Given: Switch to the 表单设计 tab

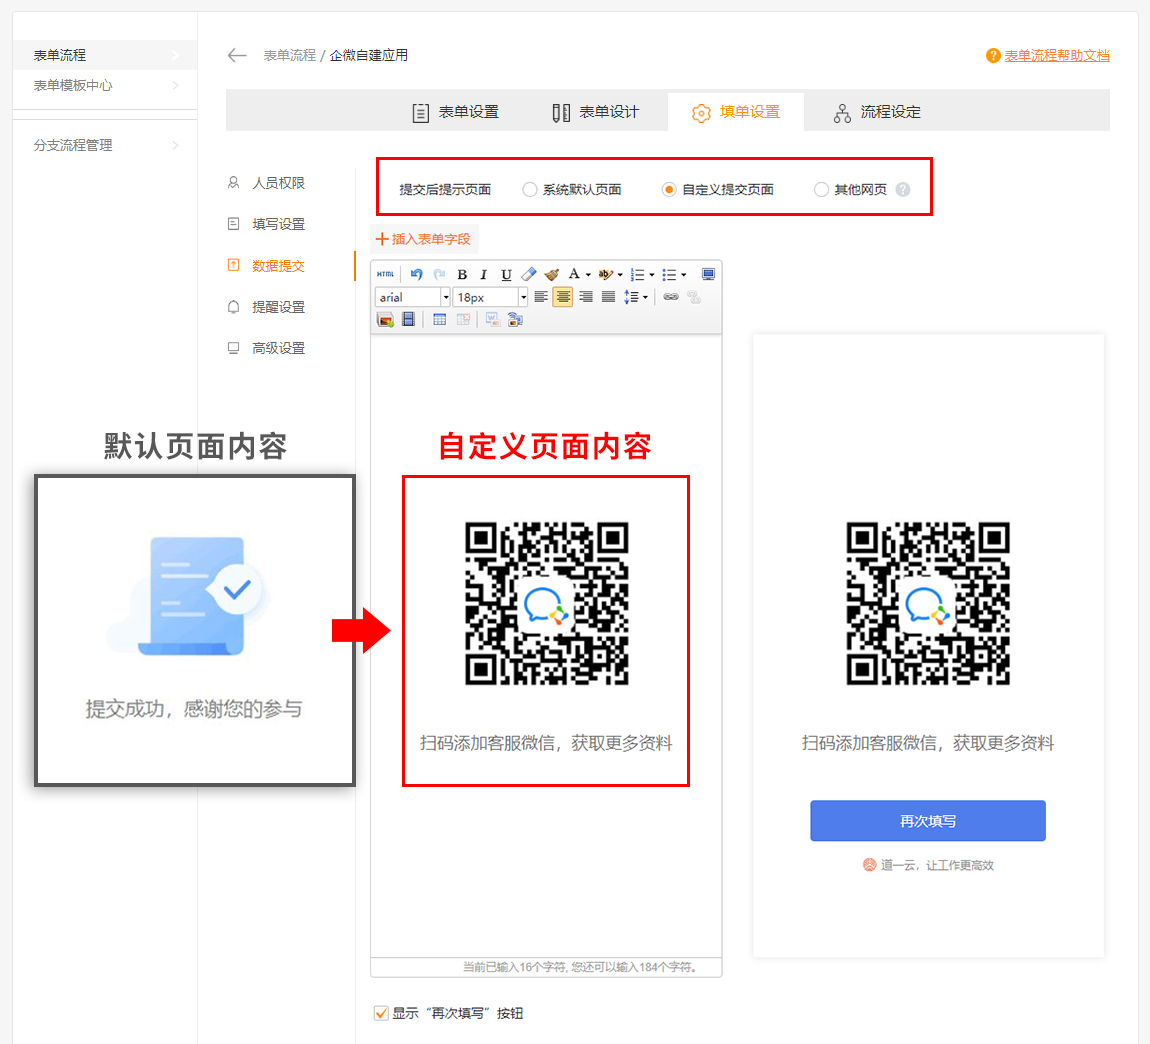Looking at the screenshot, I should point(596,112).
